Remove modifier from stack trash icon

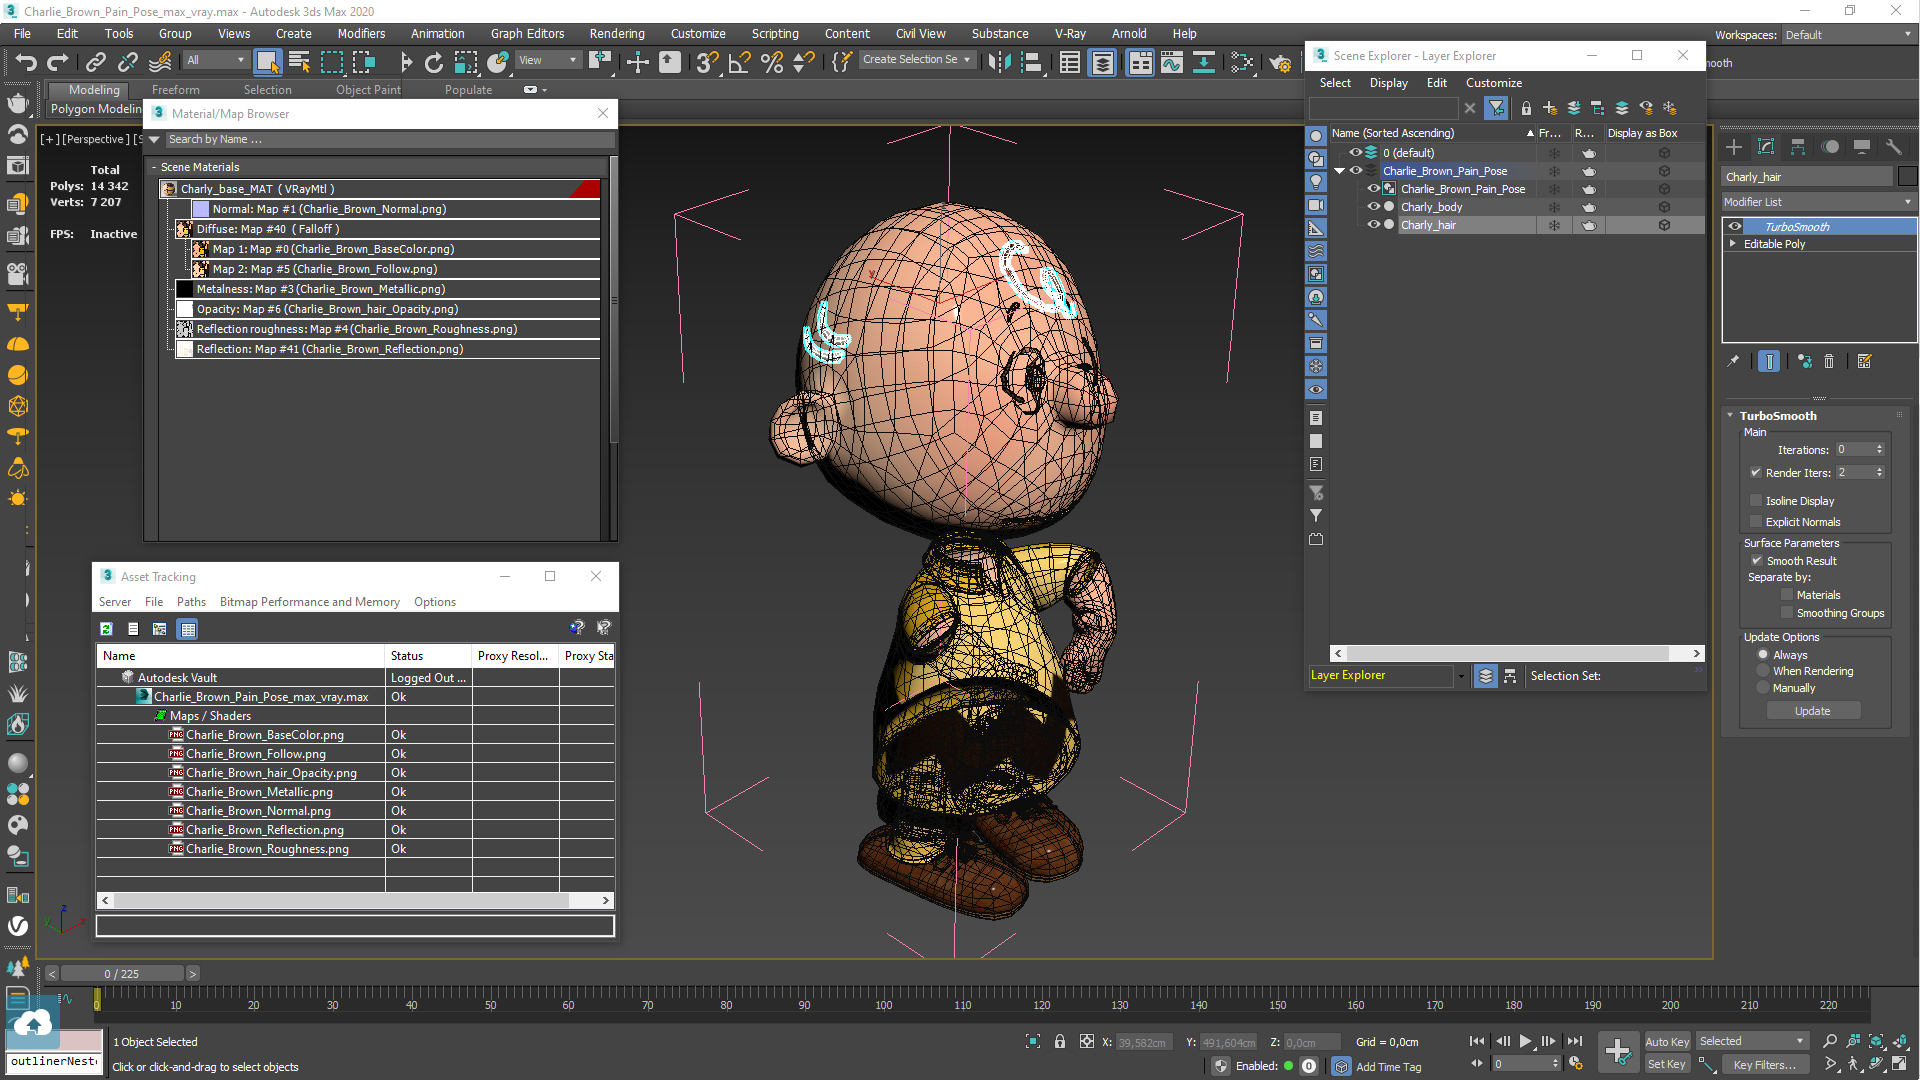[x=1829, y=361]
